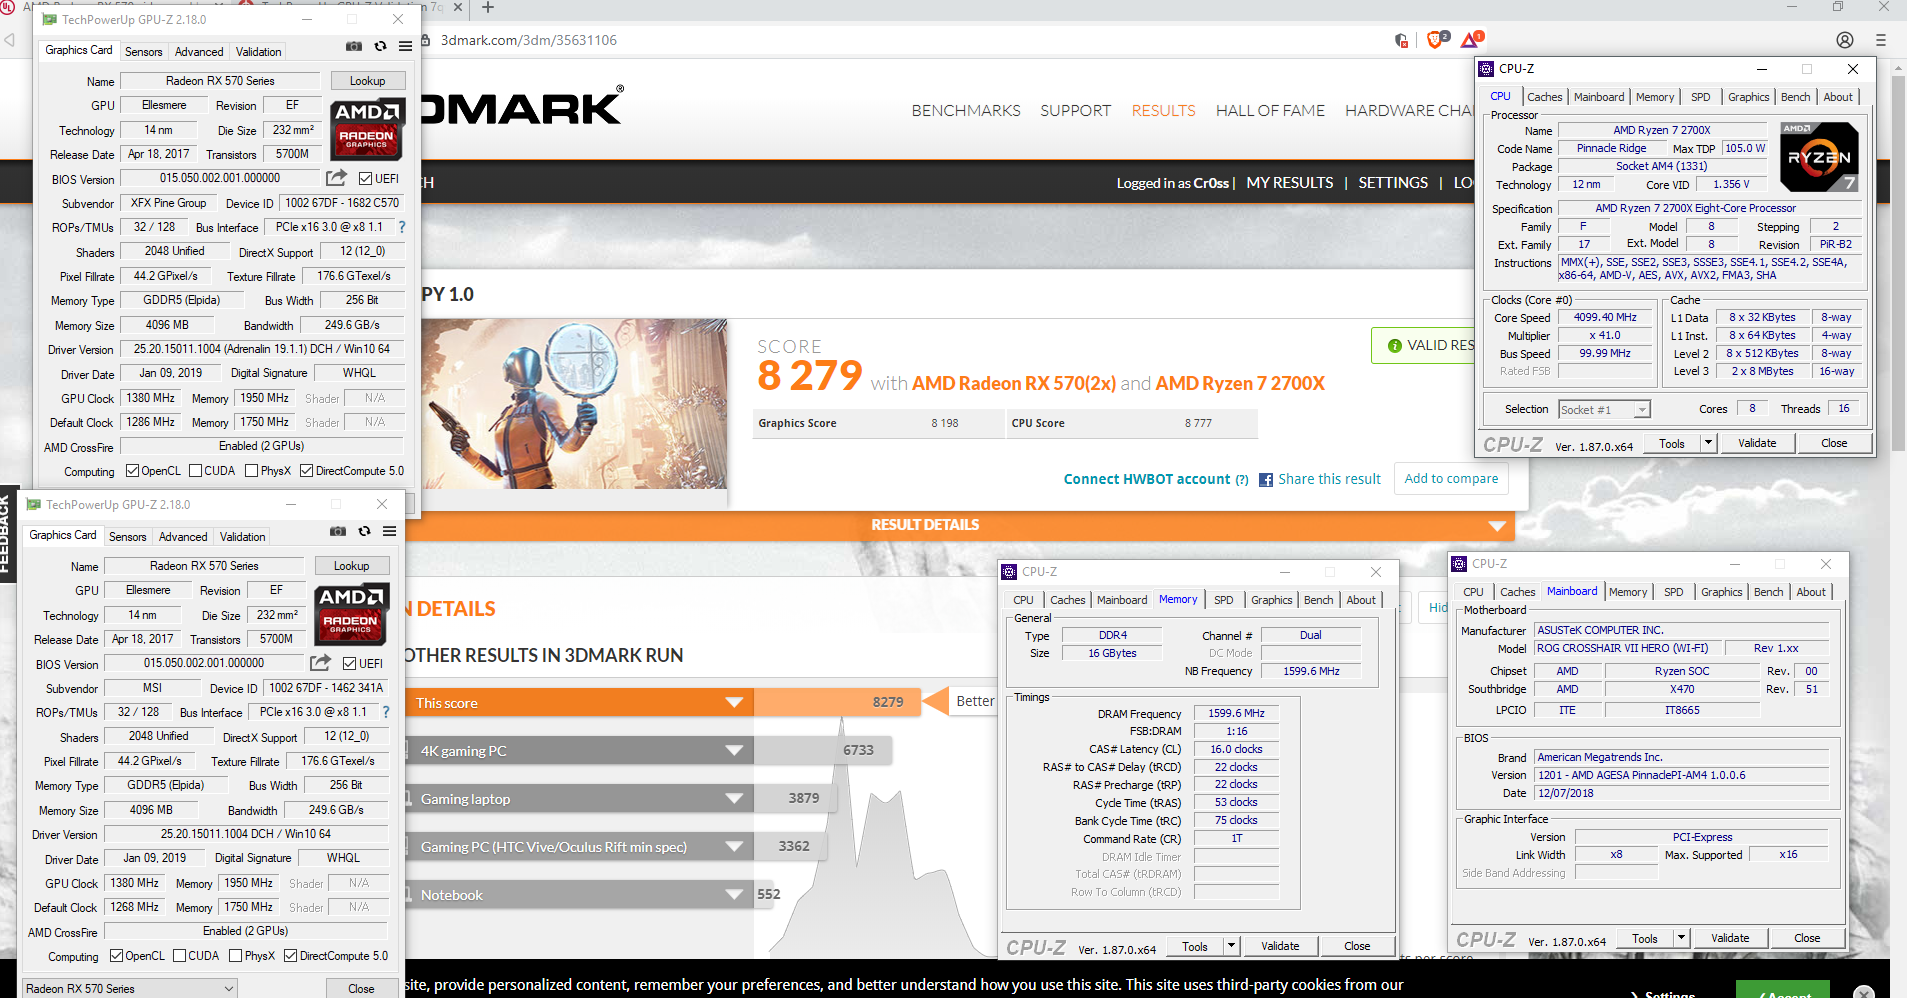1907x998 pixels.
Task: Click camera screenshot icon in upper GPU-Z window
Action: click(354, 46)
